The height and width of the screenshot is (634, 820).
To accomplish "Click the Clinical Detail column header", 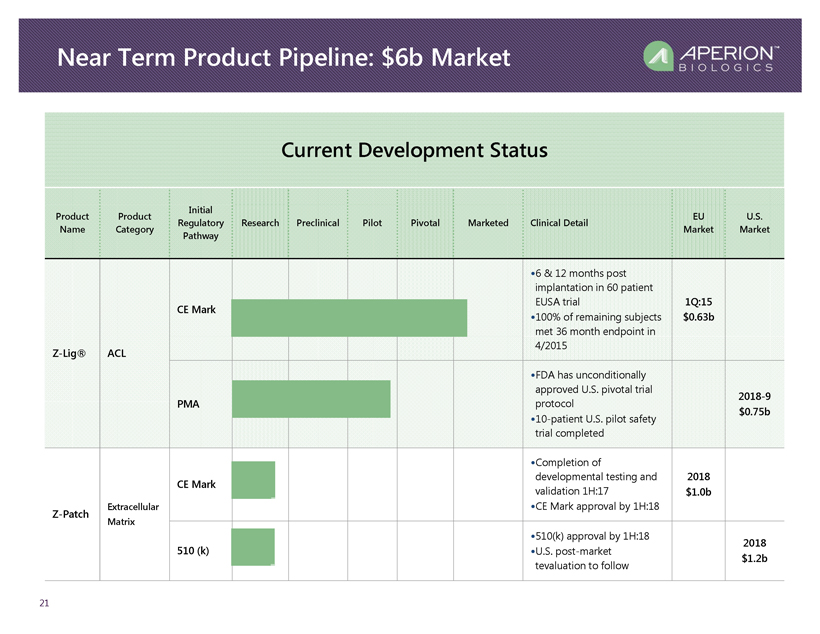I will [x=559, y=223].
